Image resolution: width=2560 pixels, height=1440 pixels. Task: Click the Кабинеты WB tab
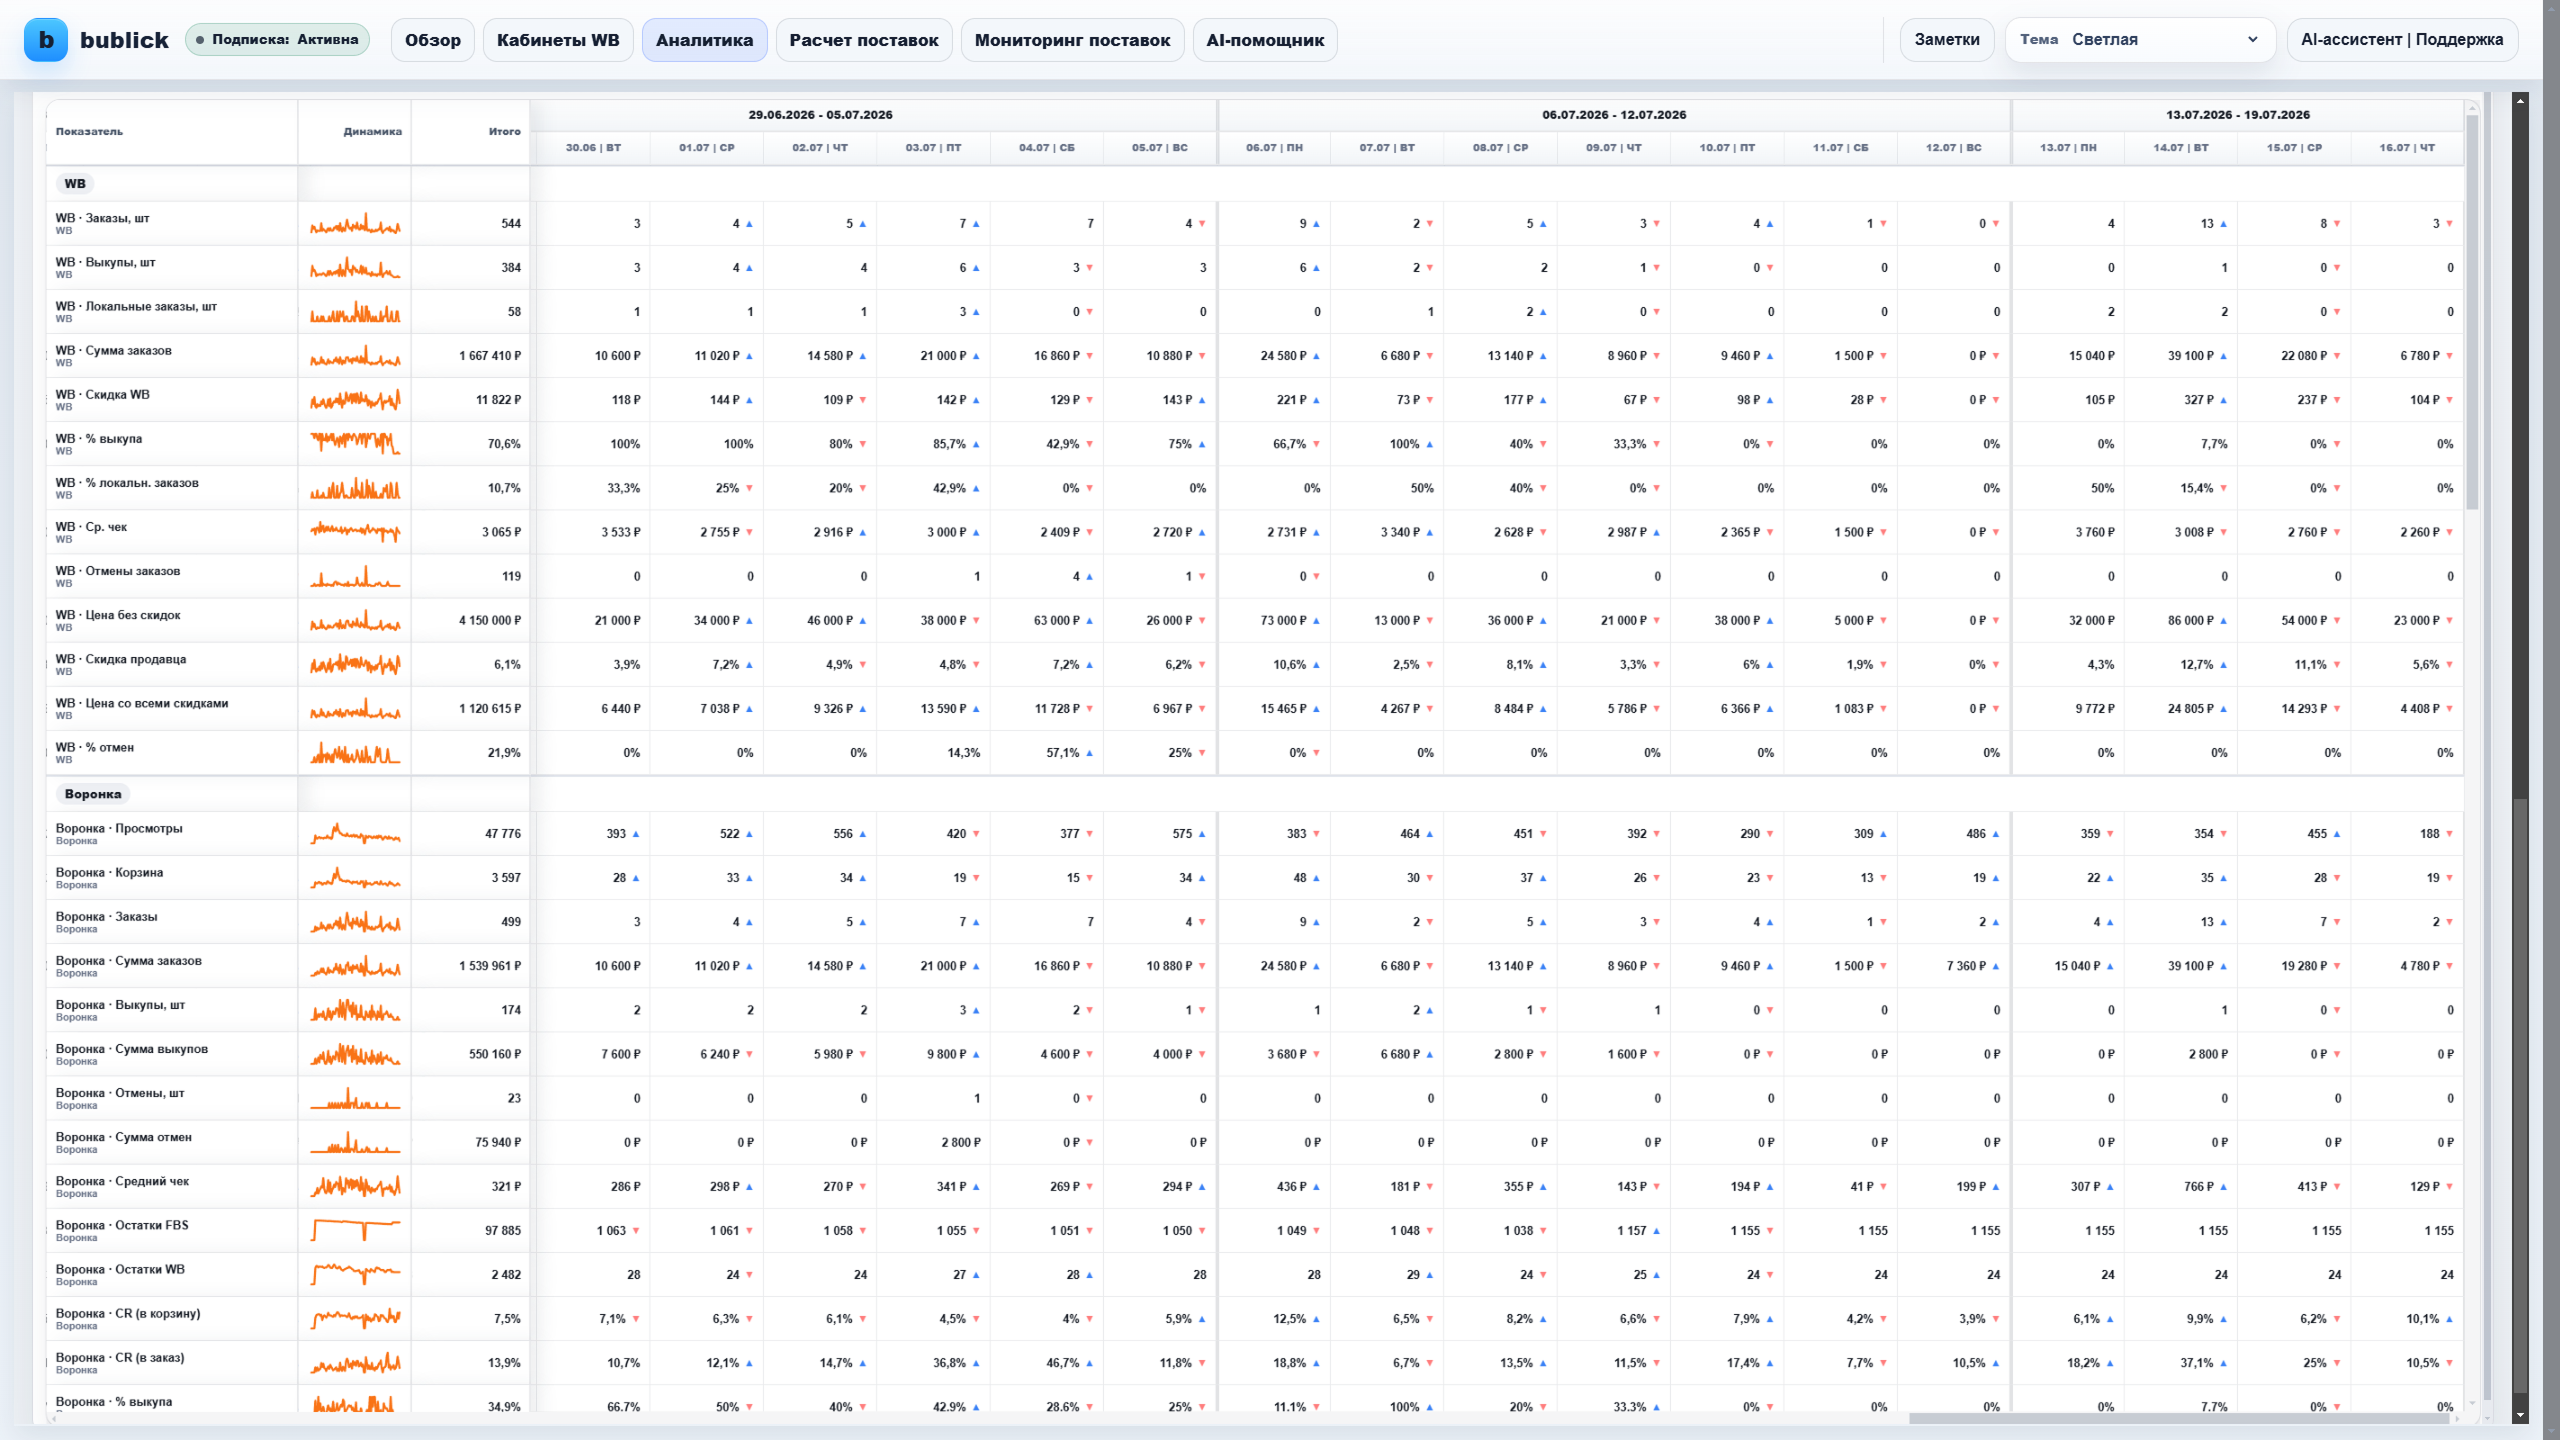[x=558, y=40]
